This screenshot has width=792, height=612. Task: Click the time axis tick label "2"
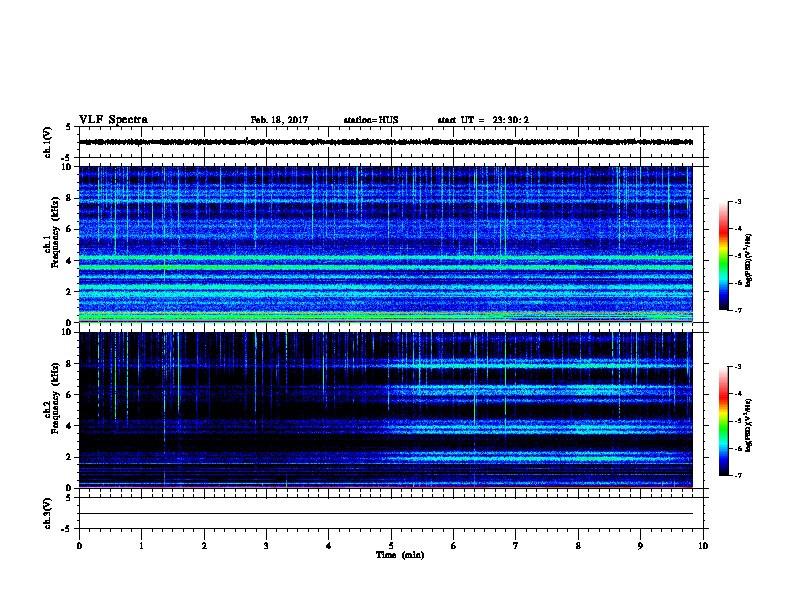click(x=204, y=546)
